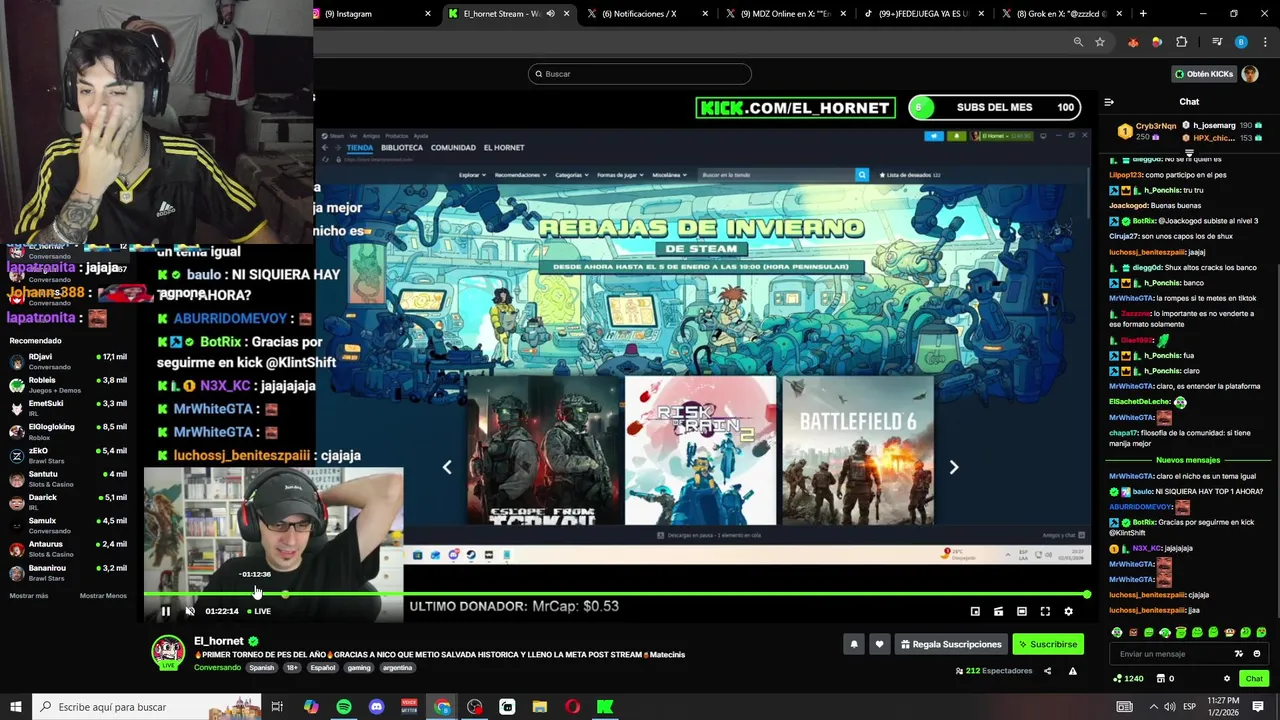Click the green Suscribirse button

click(x=1048, y=644)
